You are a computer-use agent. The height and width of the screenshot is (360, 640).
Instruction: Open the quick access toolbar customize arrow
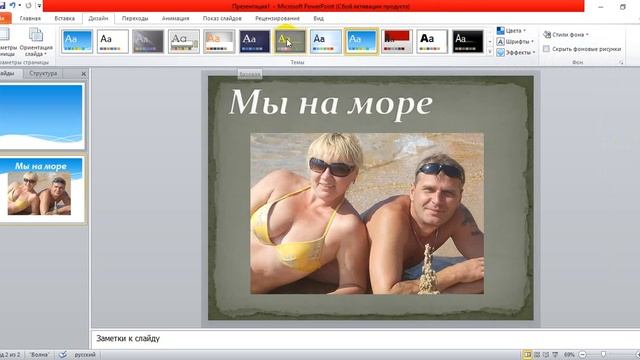(39, 6)
